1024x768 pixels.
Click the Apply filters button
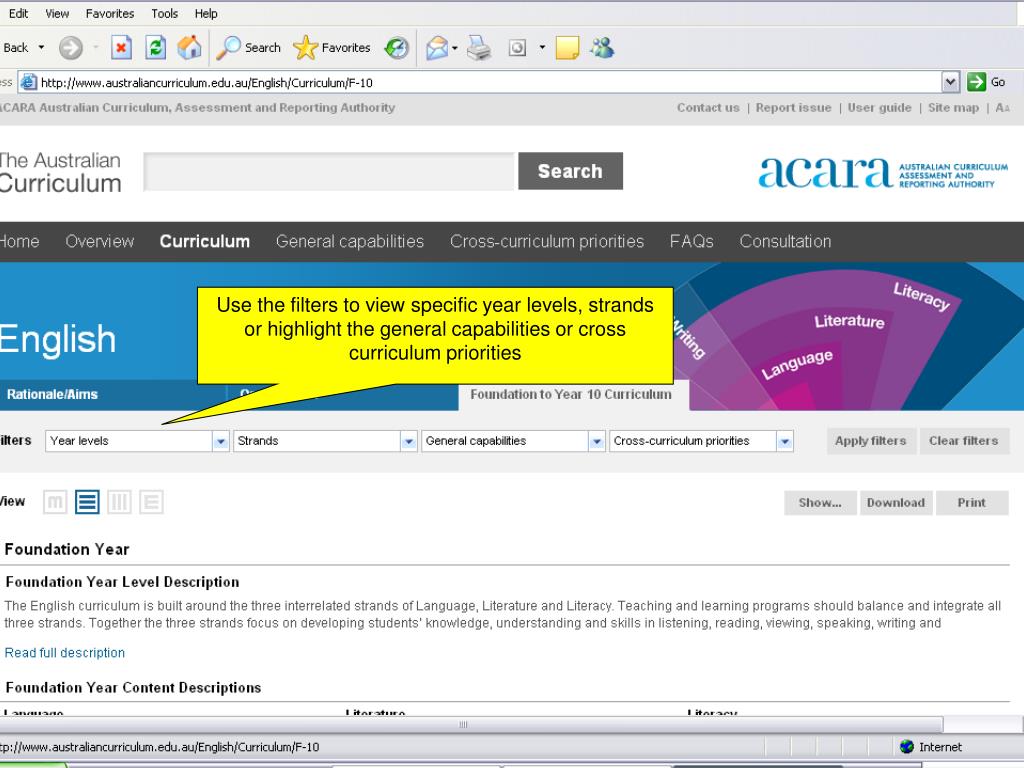[871, 441]
